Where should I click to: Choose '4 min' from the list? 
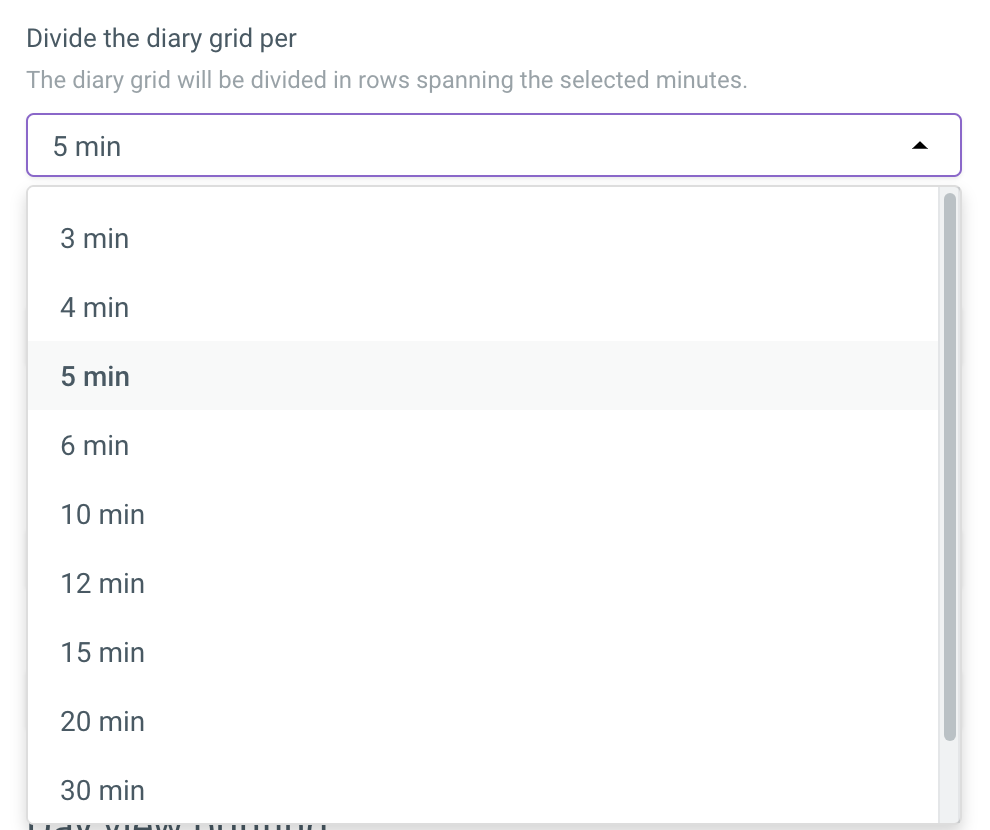(95, 308)
